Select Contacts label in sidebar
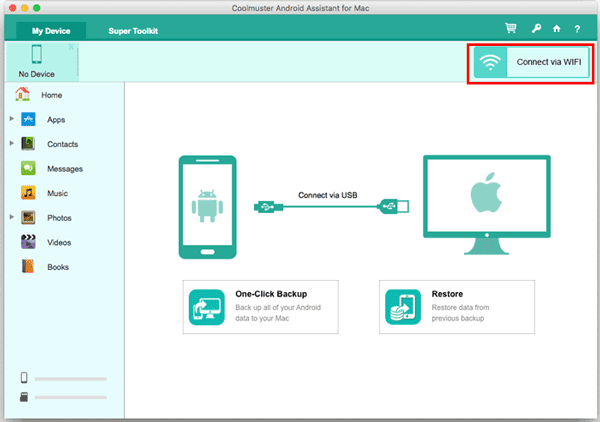The width and height of the screenshot is (600, 422). pyautogui.click(x=63, y=144)
